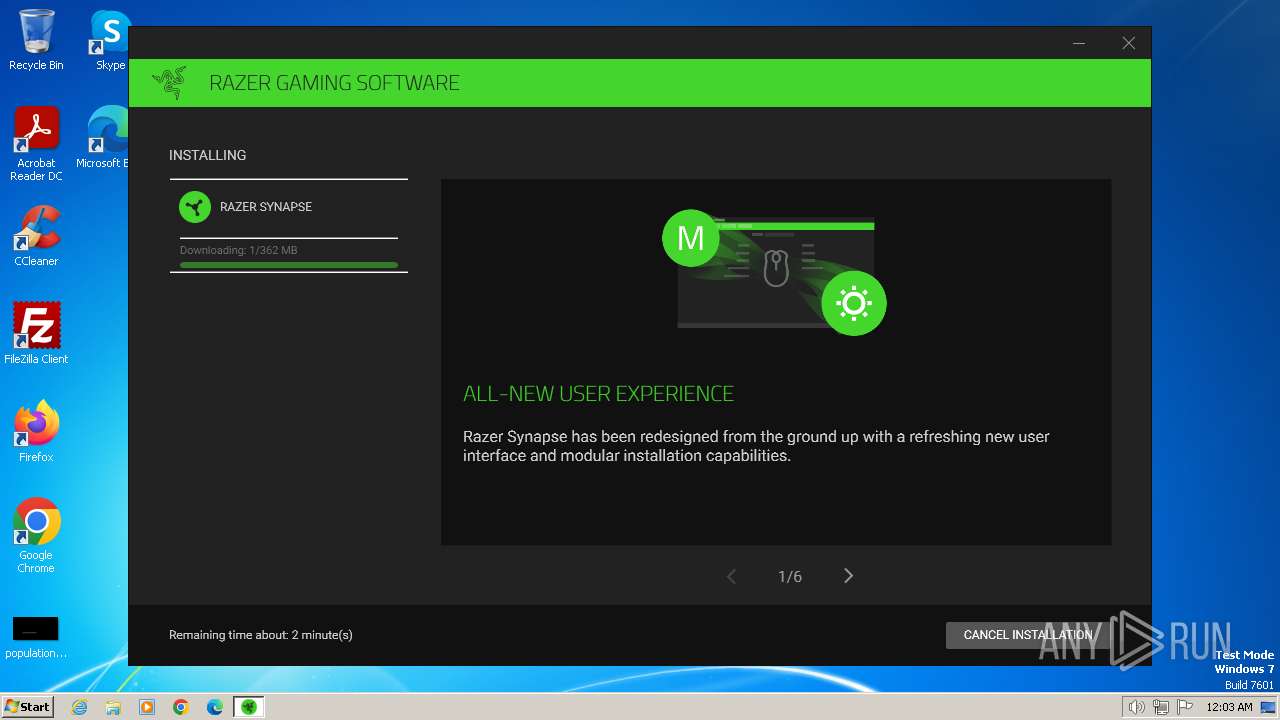This screenshot has width=1280, height=720.
Task: Click the network tray icon
Action: point(1161,707)
